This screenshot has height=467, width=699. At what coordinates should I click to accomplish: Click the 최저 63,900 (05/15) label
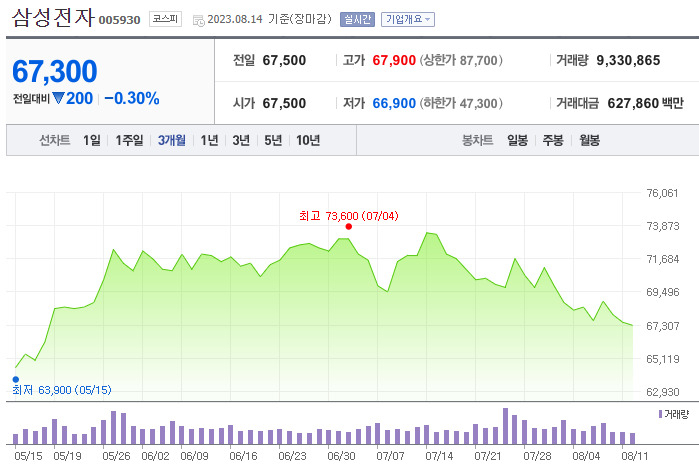click(x=62, y=390)
